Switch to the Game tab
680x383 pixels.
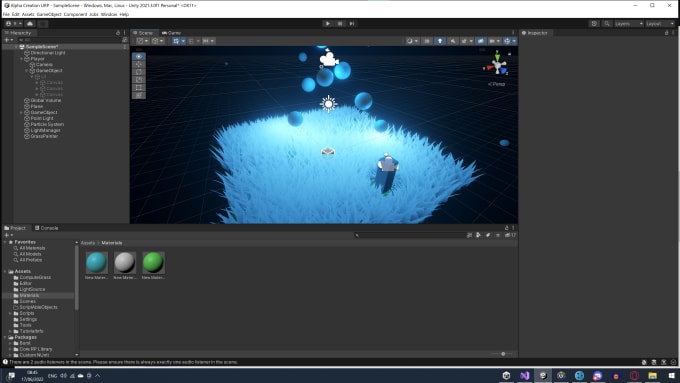click(171, 33)
